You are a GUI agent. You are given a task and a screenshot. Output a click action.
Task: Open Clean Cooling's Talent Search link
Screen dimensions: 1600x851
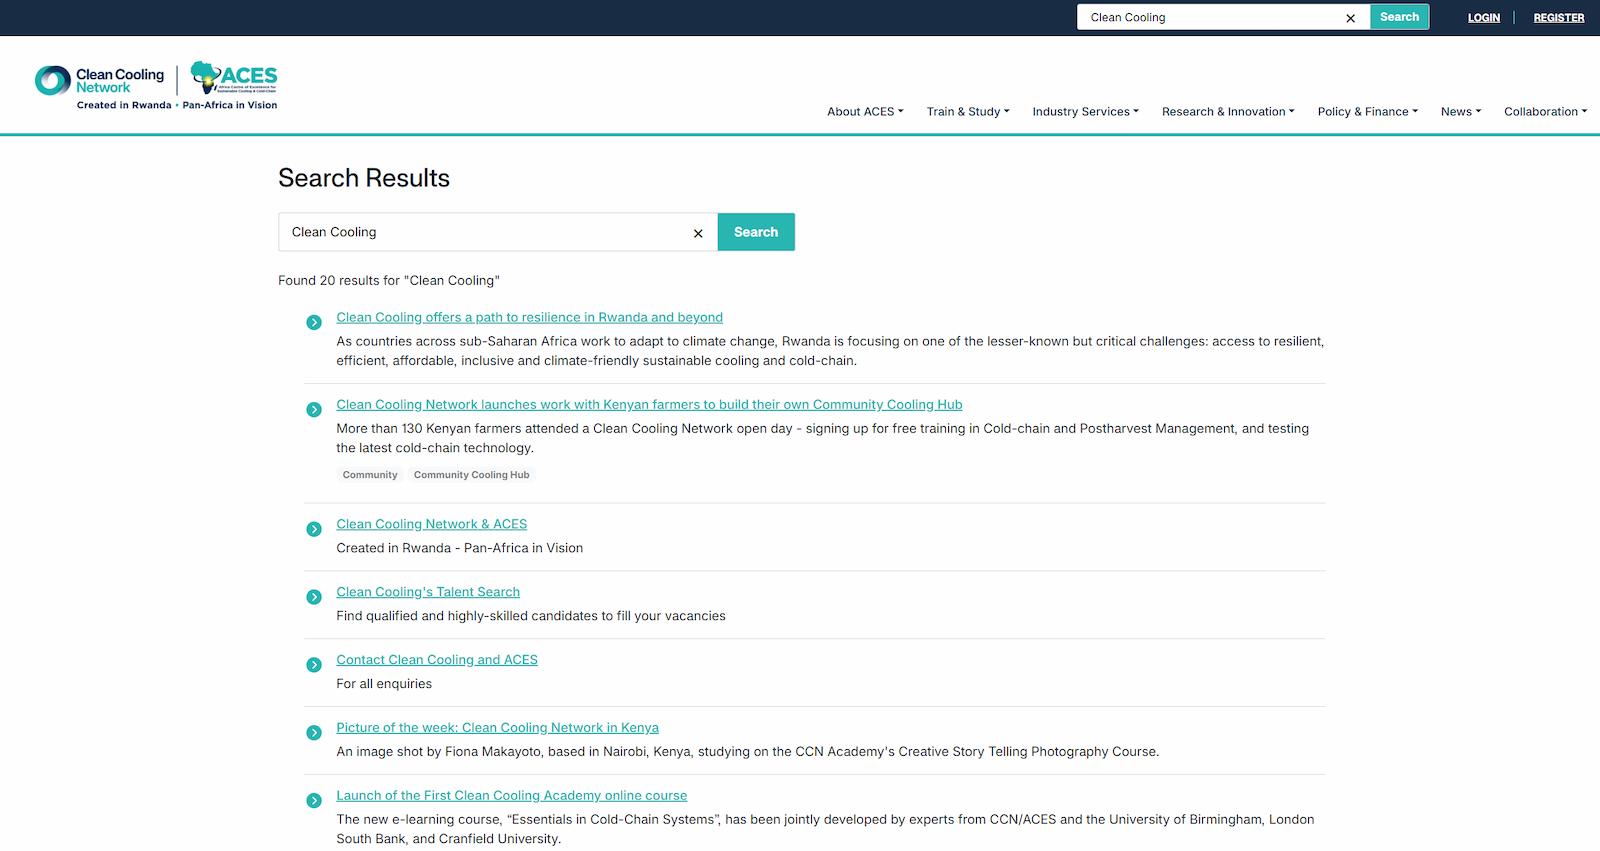point(428,592)
